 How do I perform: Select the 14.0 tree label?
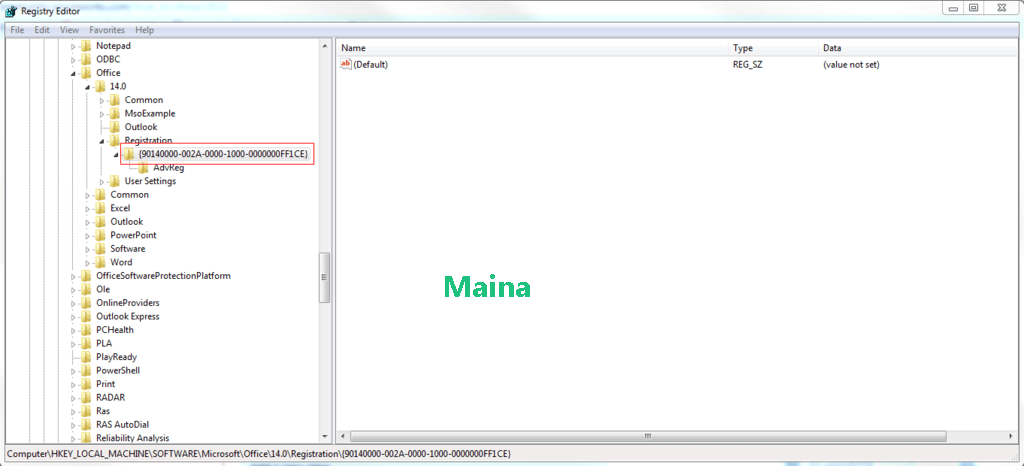(118, 87)
